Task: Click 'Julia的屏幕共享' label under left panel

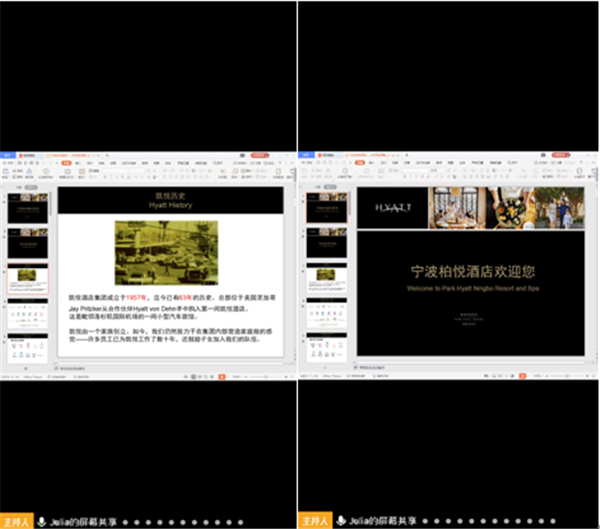Action: point(83,522)
